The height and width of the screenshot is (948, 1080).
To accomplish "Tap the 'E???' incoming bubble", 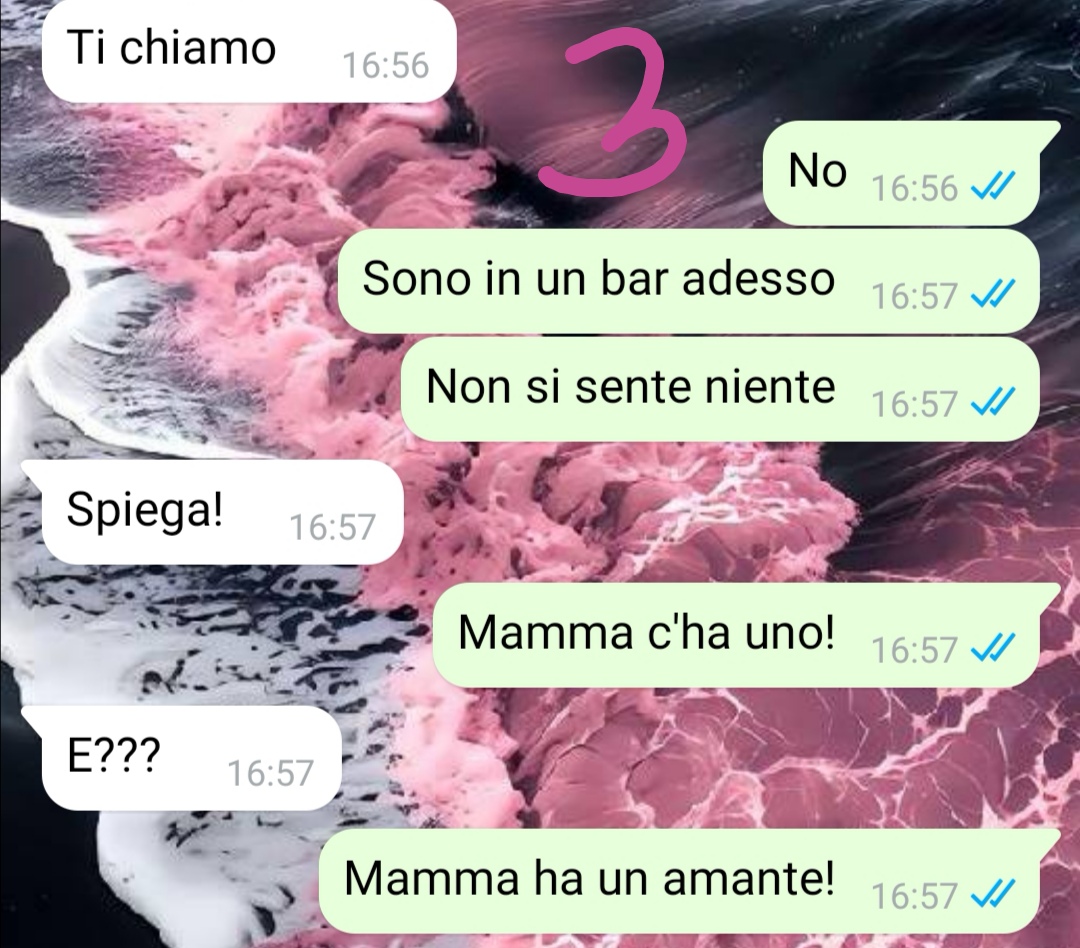I will tap(181, 758).
